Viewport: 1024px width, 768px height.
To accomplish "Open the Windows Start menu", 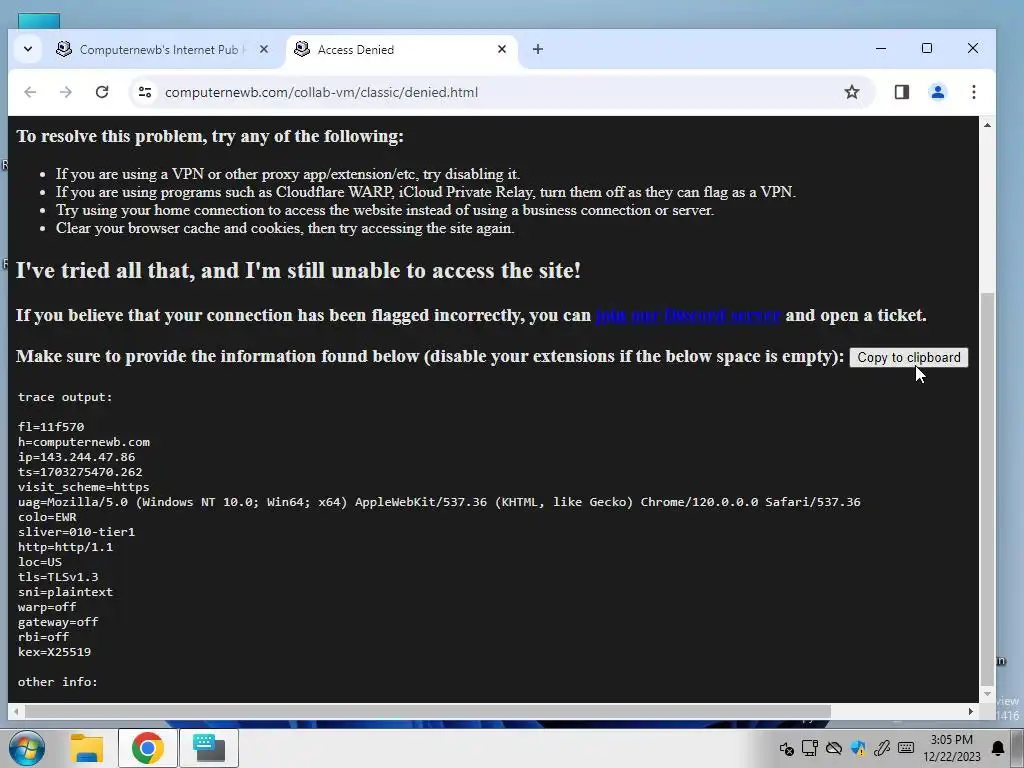I will click(x=27, y=748).
